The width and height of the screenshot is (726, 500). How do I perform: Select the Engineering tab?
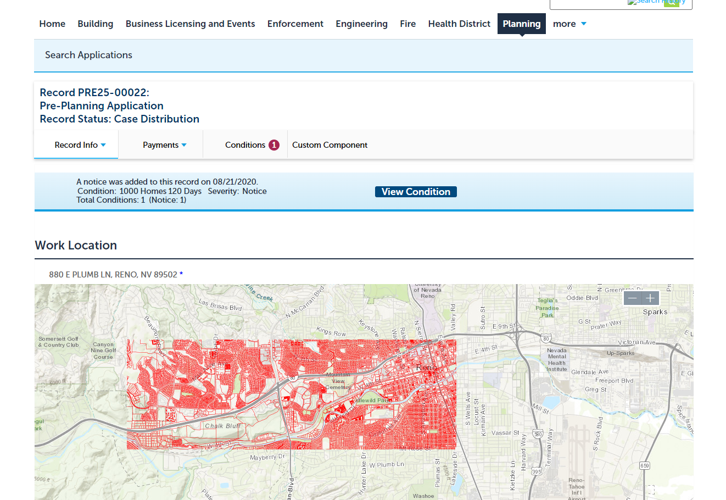(x=361, y=24)
